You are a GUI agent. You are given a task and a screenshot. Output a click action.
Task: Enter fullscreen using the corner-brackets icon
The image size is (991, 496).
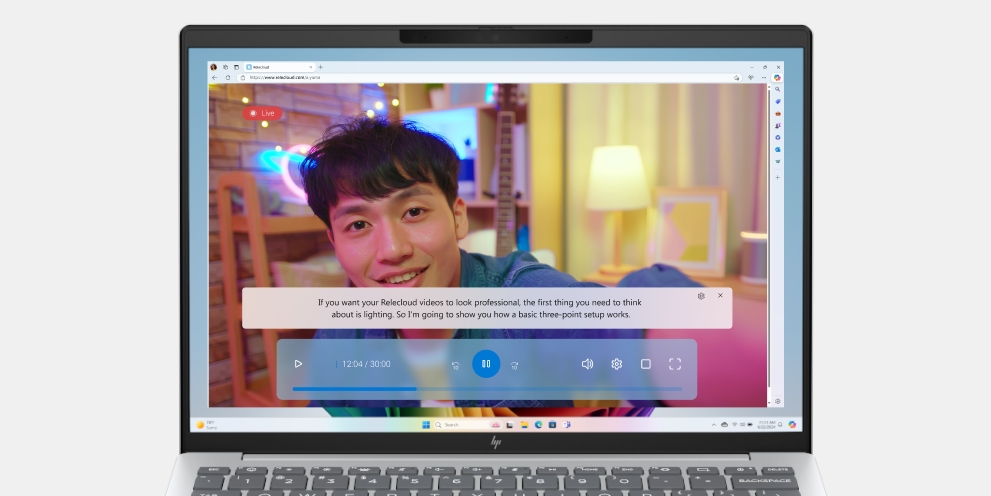click(675, 364)
